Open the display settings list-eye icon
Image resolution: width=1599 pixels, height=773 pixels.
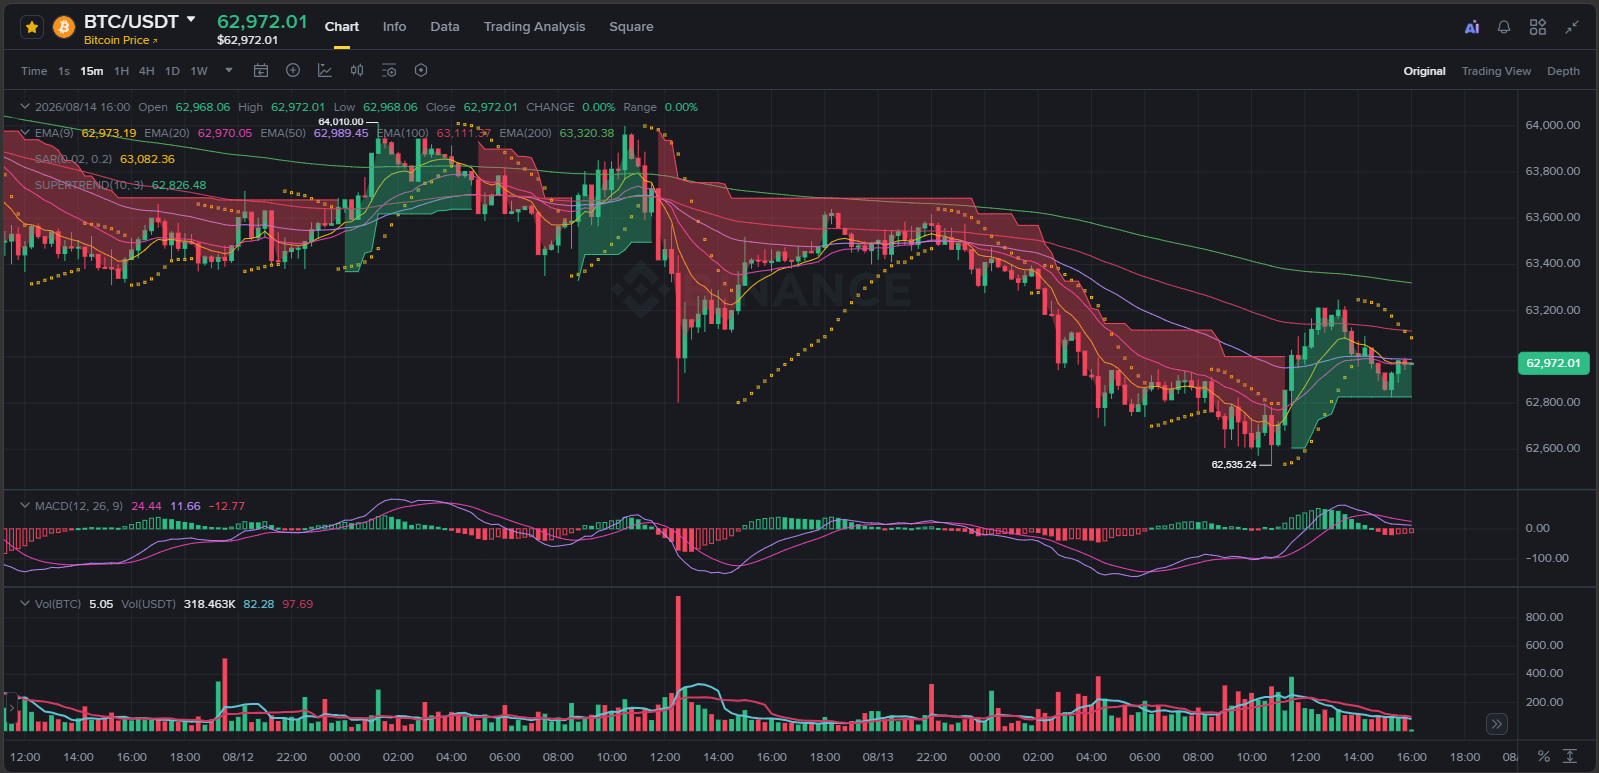coord(389,70)
